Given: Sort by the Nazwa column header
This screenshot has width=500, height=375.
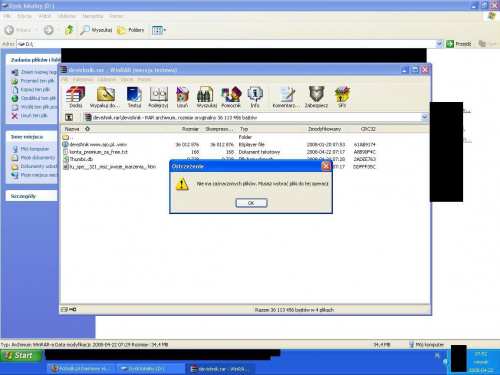Looking at the screenshot, I should click(113, 129).
